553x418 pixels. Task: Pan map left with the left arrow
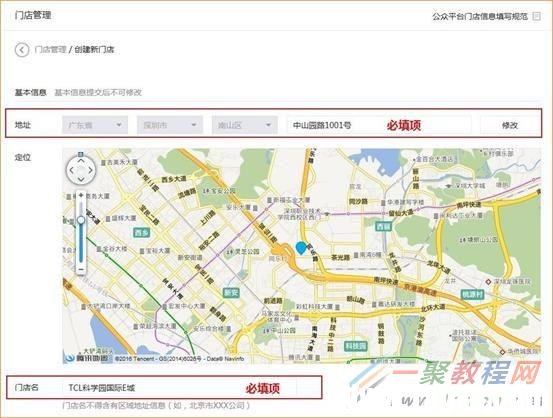point(72,170)
